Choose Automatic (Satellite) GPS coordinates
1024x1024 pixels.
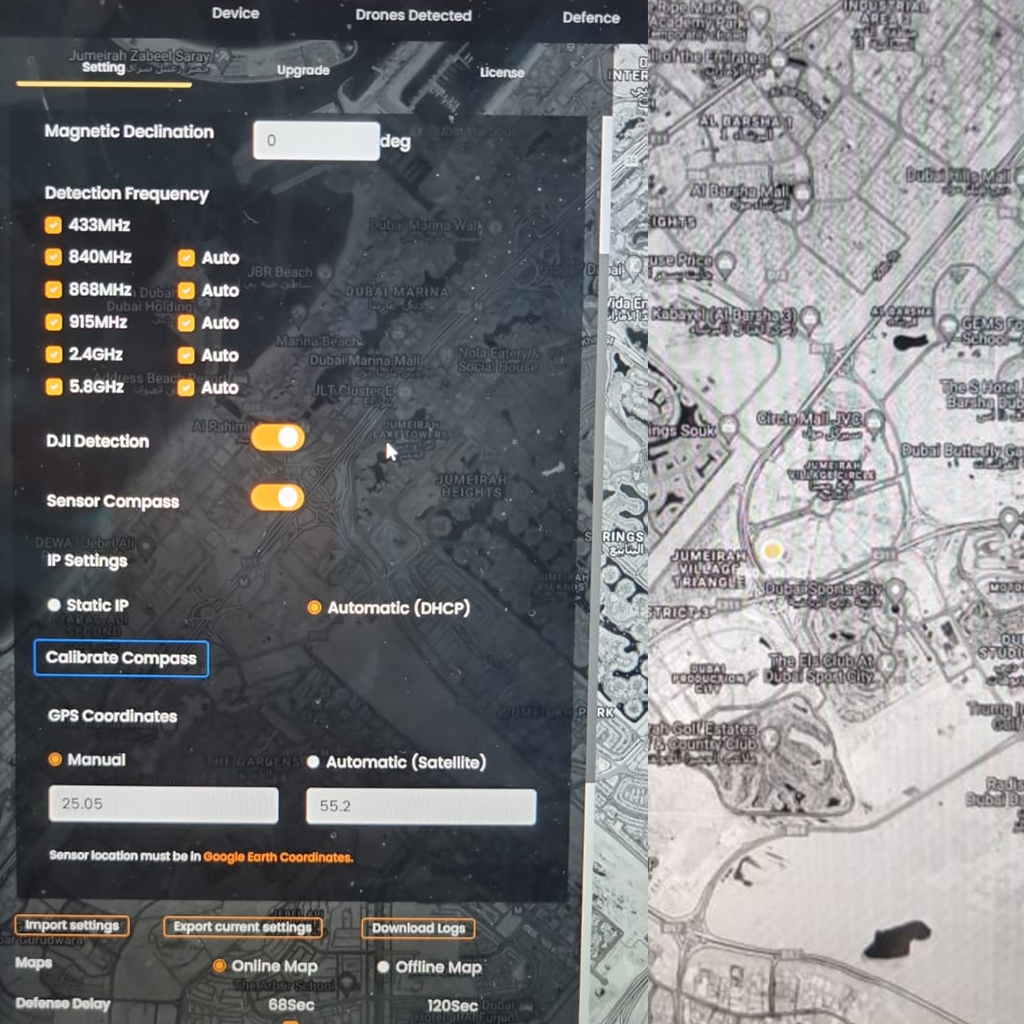point(313,762)
